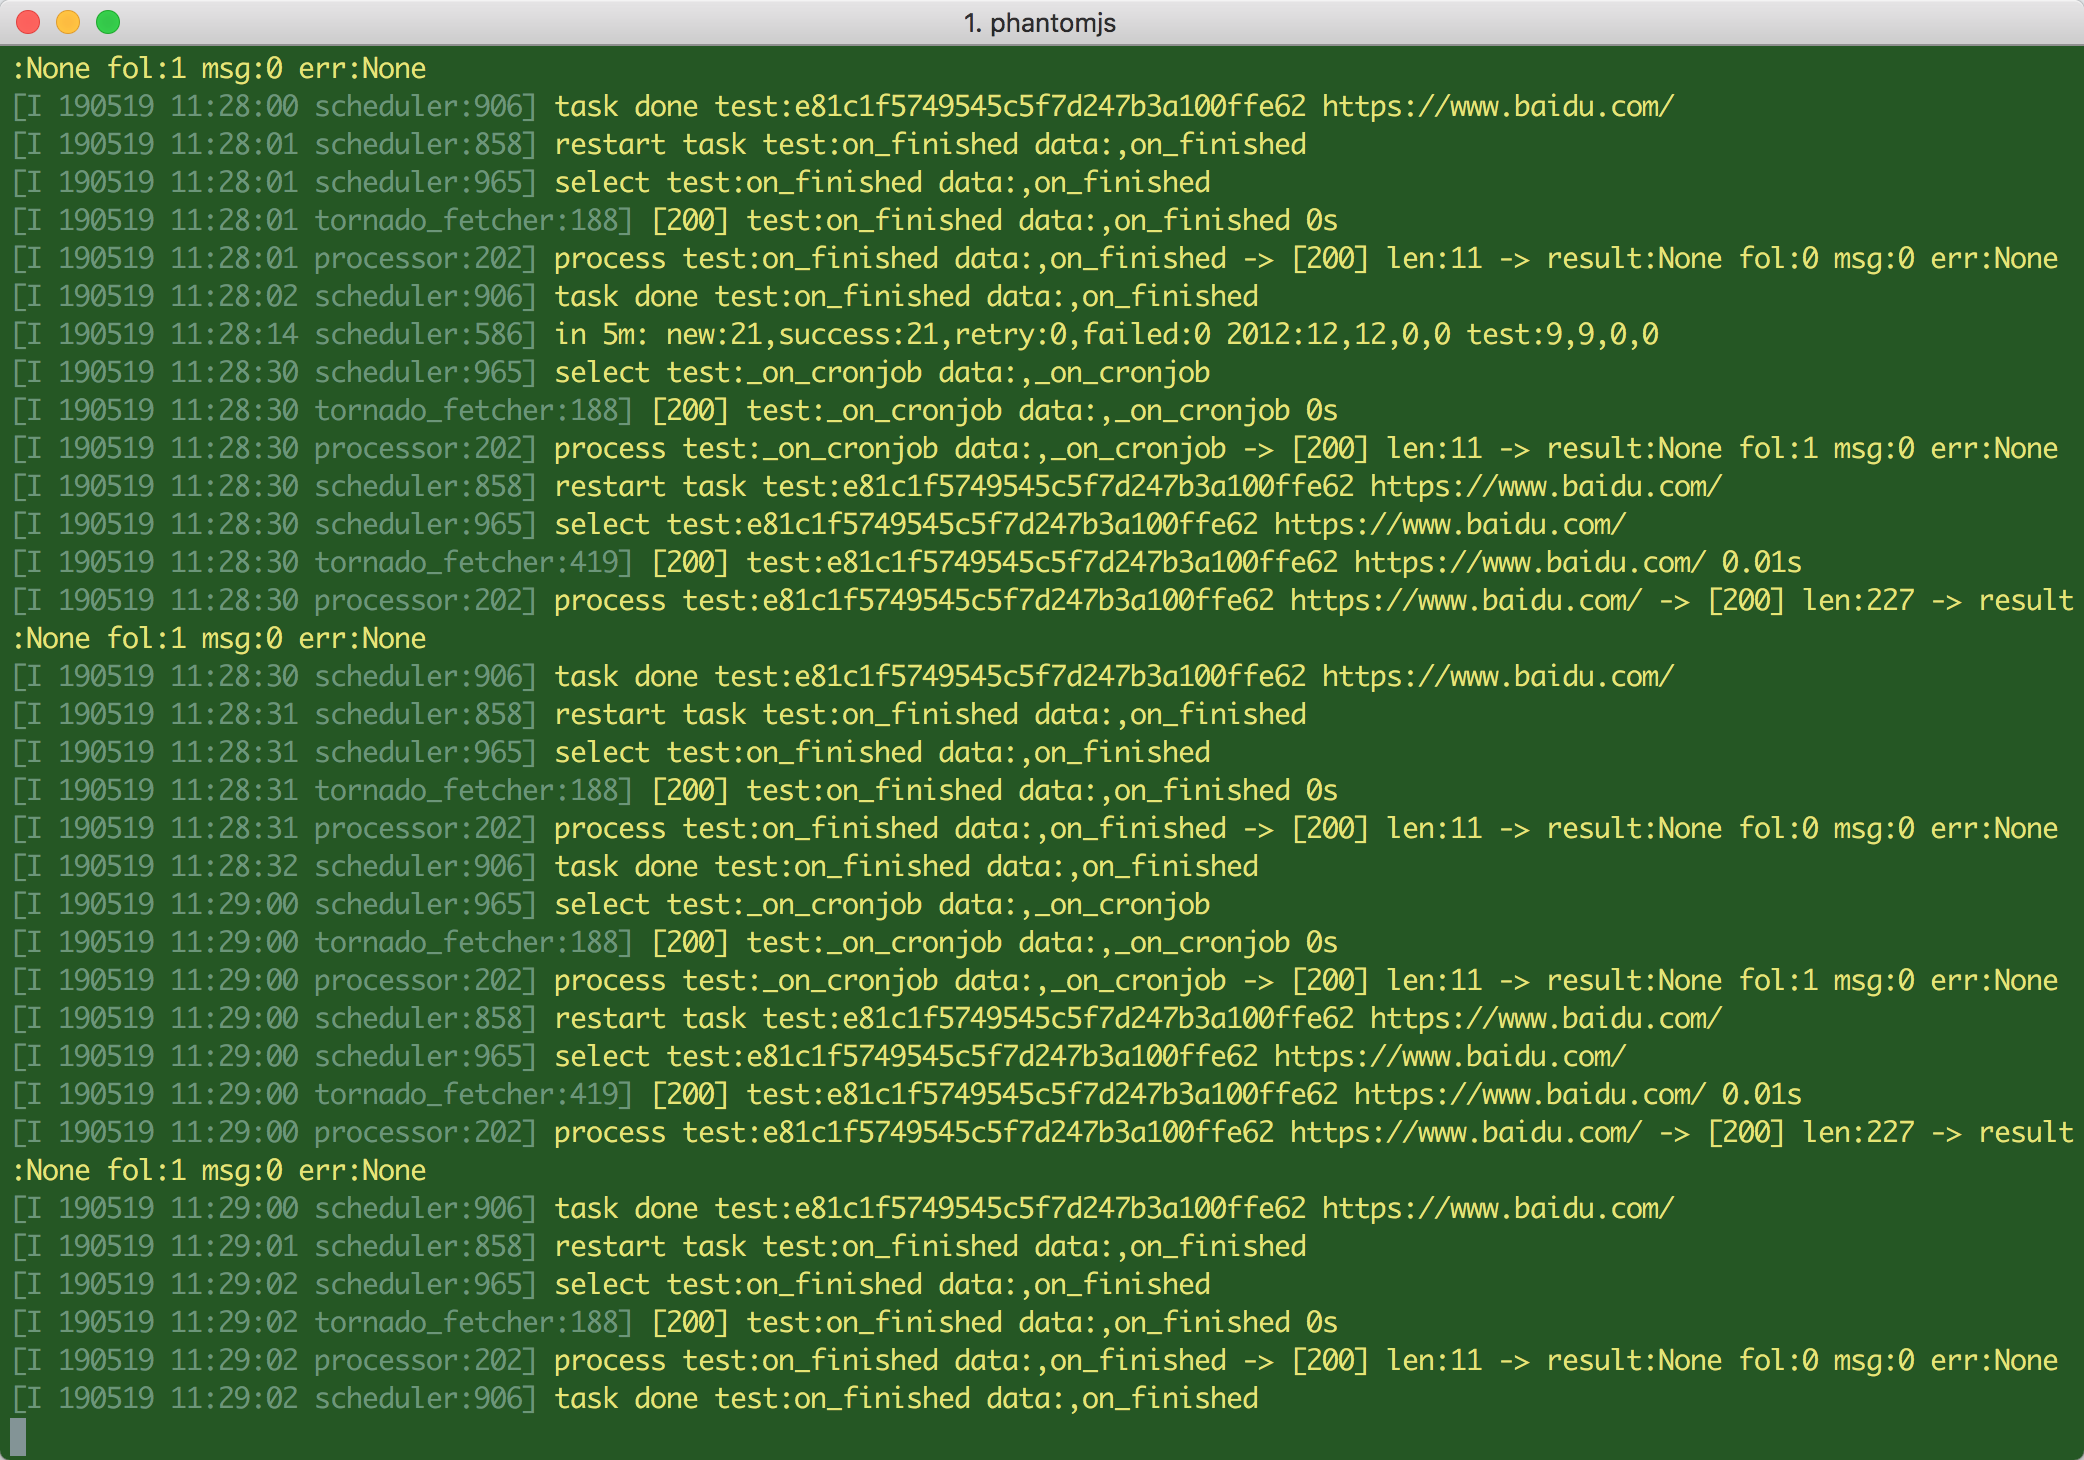This screenshot has width=2084, height=1460.
Task: Click the red close window button
Action: [28, 22]
